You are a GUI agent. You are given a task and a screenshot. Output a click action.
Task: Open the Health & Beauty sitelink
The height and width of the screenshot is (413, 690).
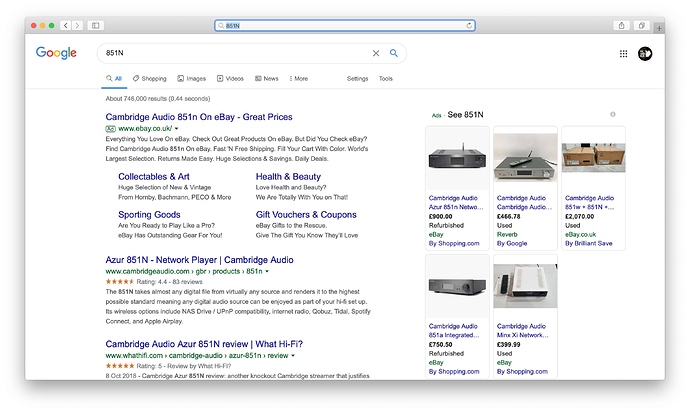pos(288,176)
